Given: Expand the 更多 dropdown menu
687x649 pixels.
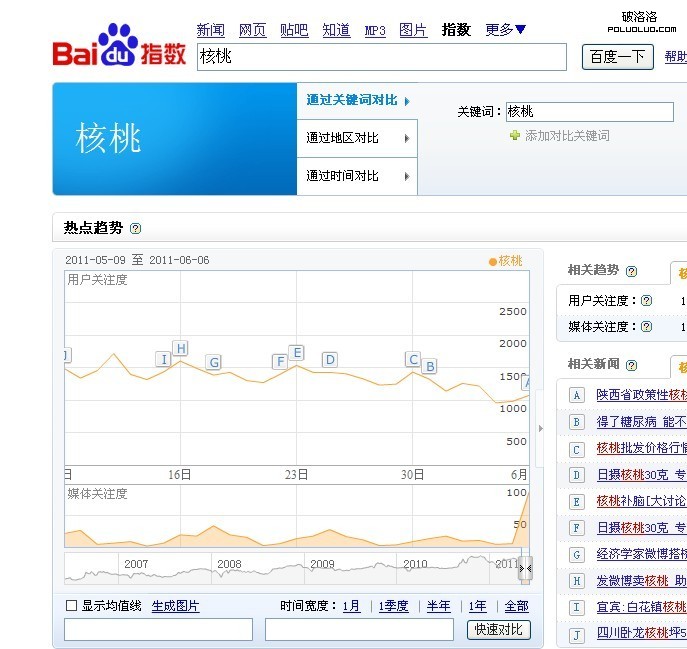Looking at the screenshot, I should point(506,30).
